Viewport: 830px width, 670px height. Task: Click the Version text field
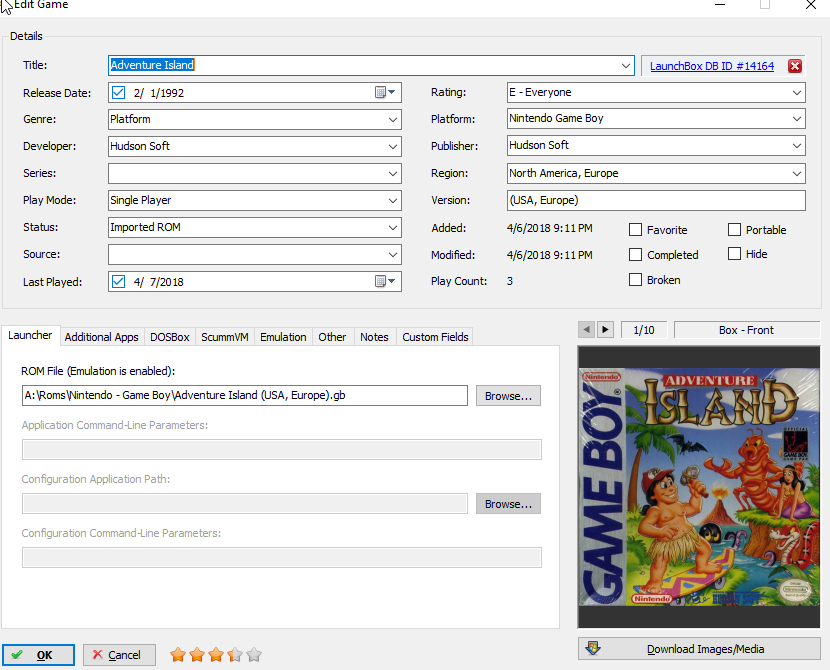[x=656, y=201]
